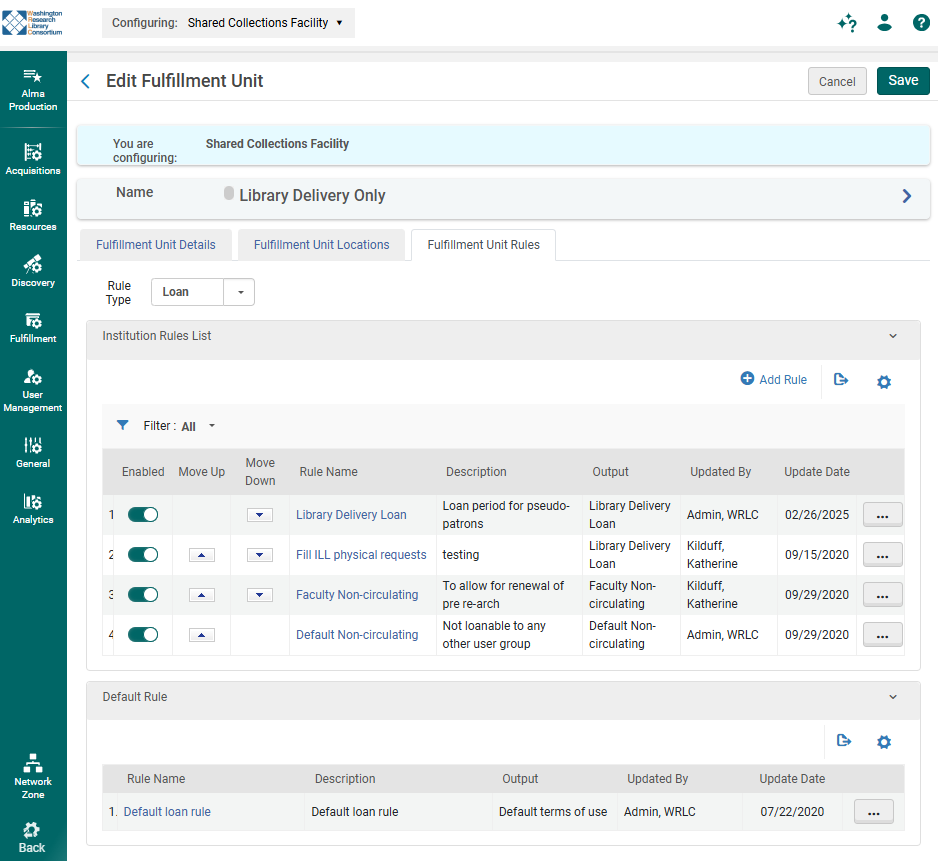938x861 pixels.
Task: Open the Rule Type Loan dropdown
Action: click(x=240, y=292)
